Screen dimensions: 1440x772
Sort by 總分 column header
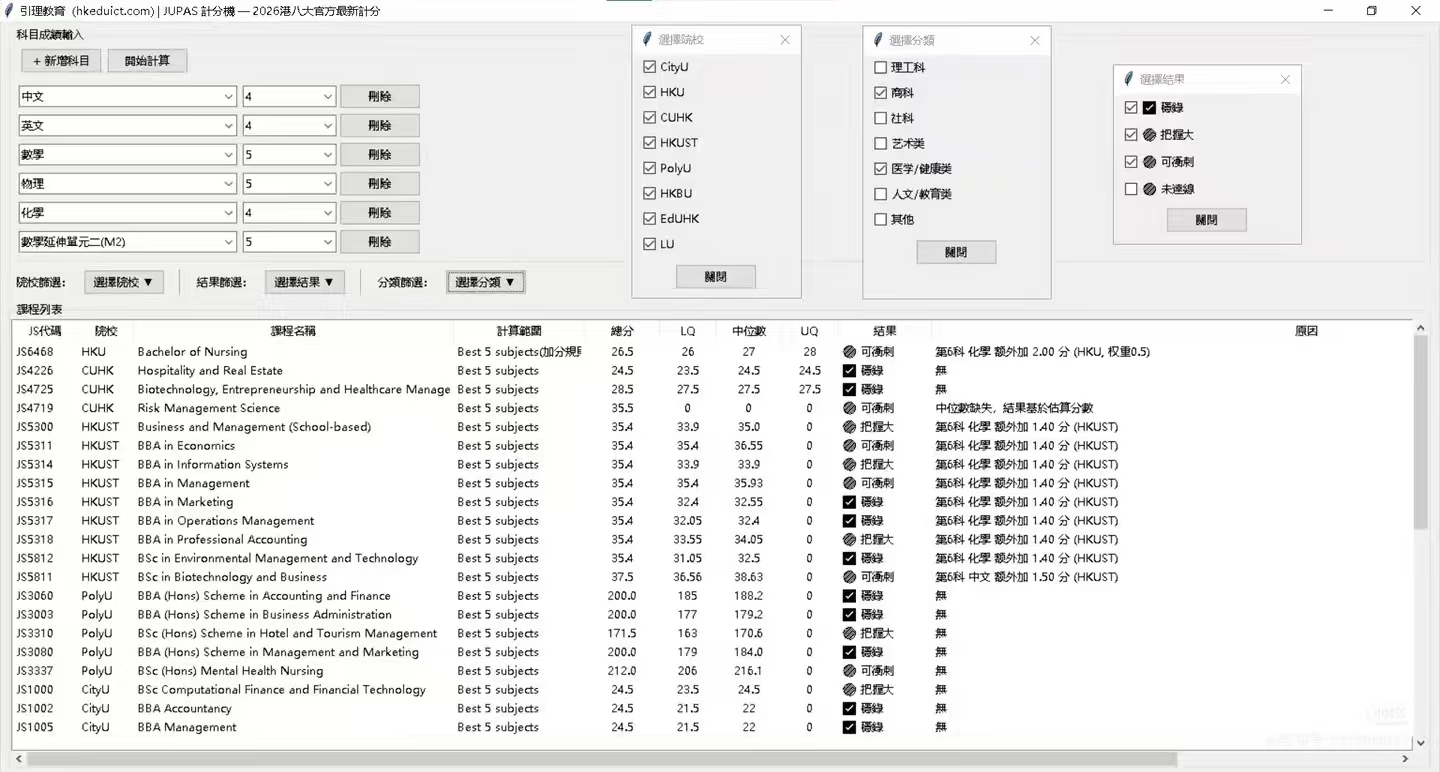click(622, 331)
